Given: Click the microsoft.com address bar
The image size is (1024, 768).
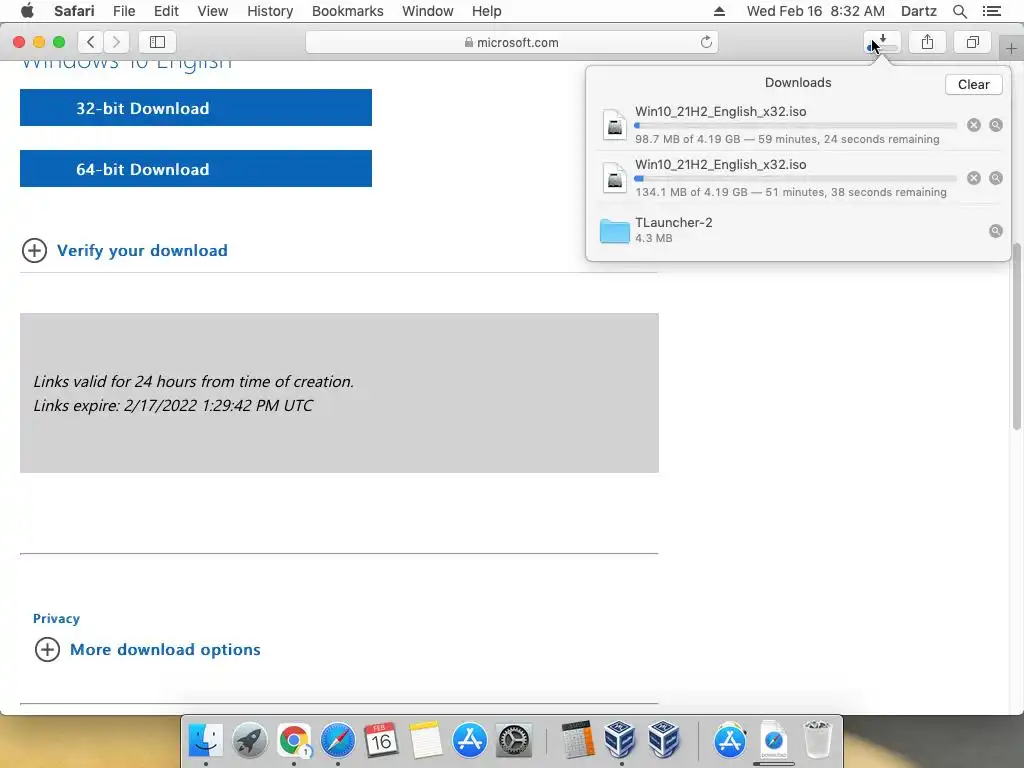Looking at the screenshot, I should pos(511,42).
